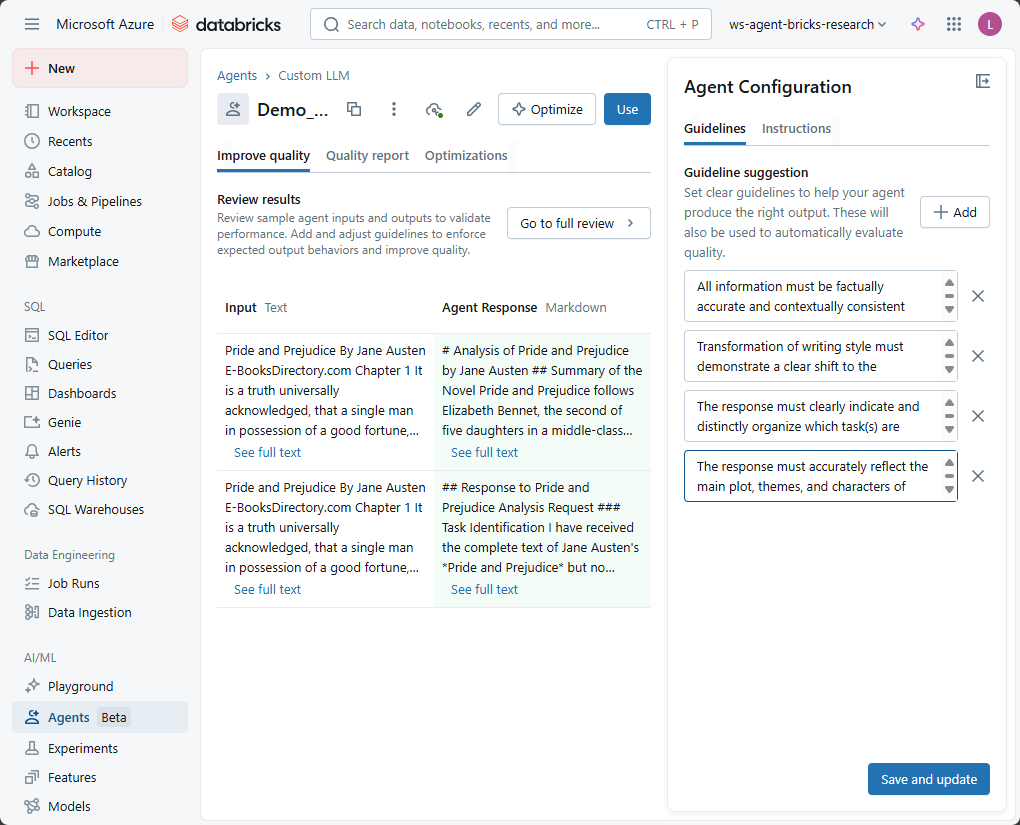The height and width of the screenshot is (825, 1020).
Task: Click Go to full review button
Action: (578, 223)
